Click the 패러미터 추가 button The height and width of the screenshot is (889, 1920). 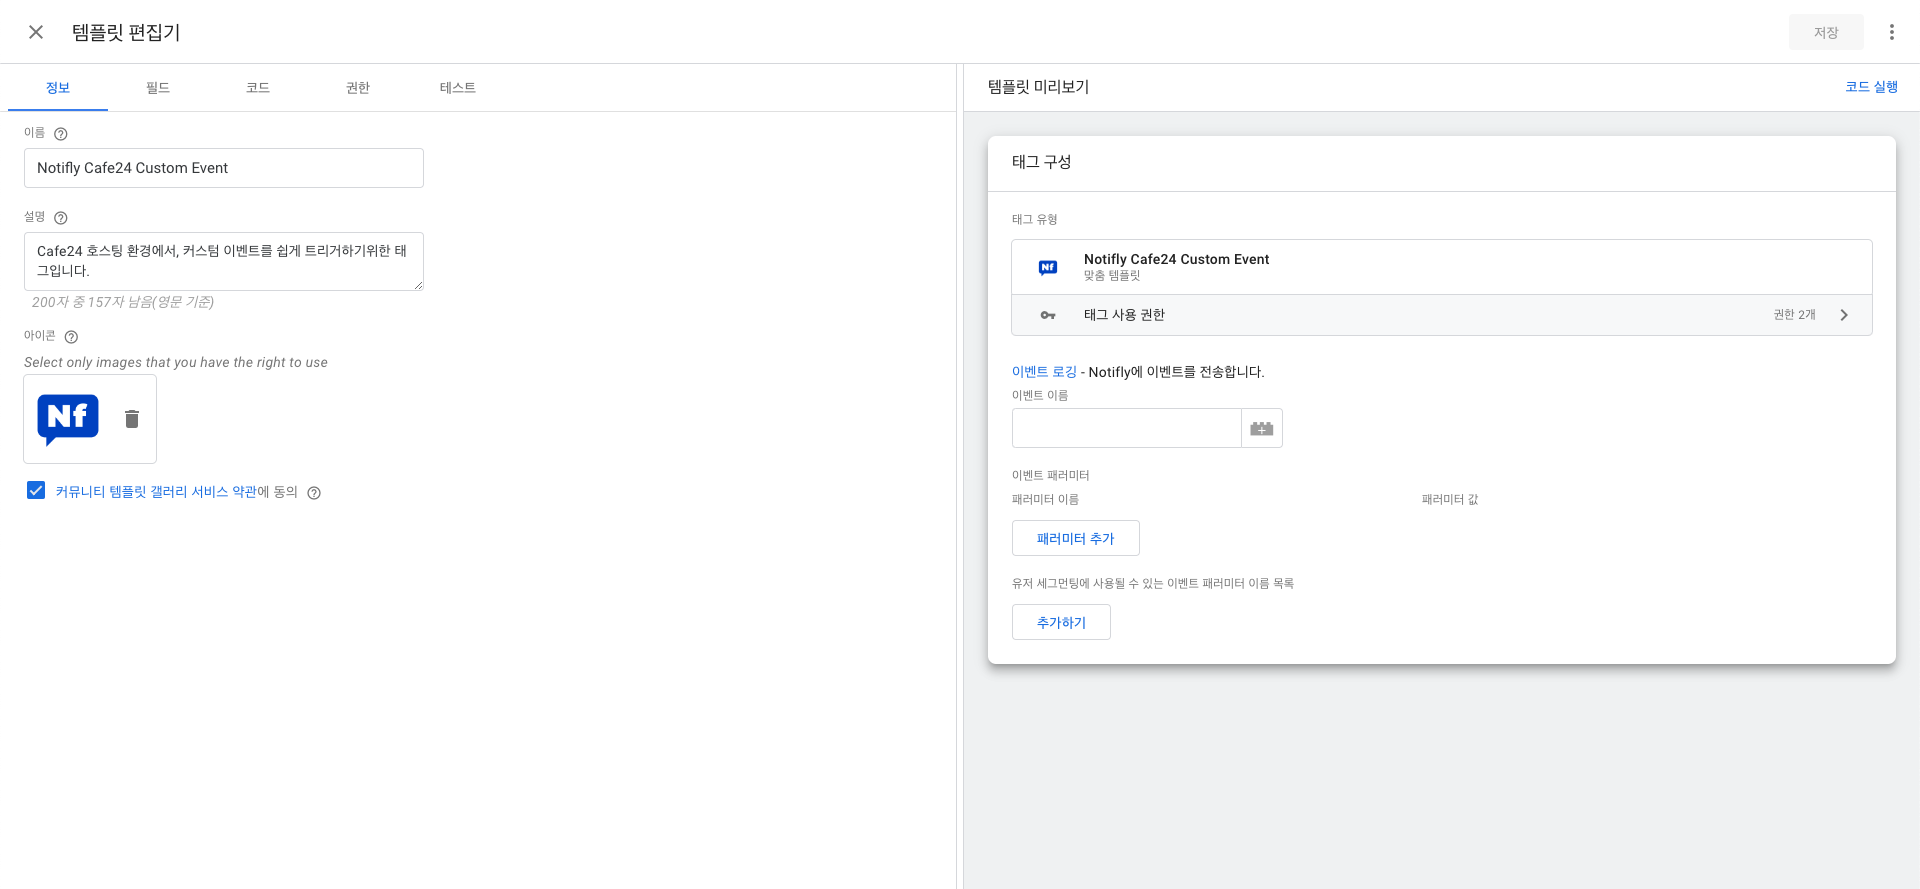click(x=1075, y=538)
